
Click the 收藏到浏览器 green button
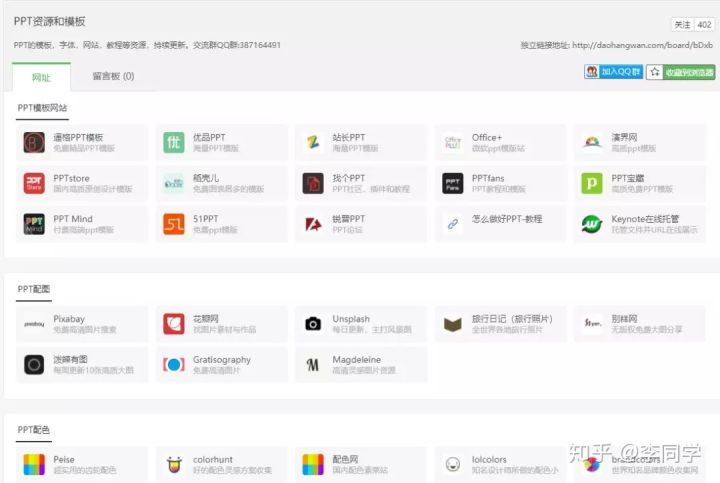click(x=689, y=72)
